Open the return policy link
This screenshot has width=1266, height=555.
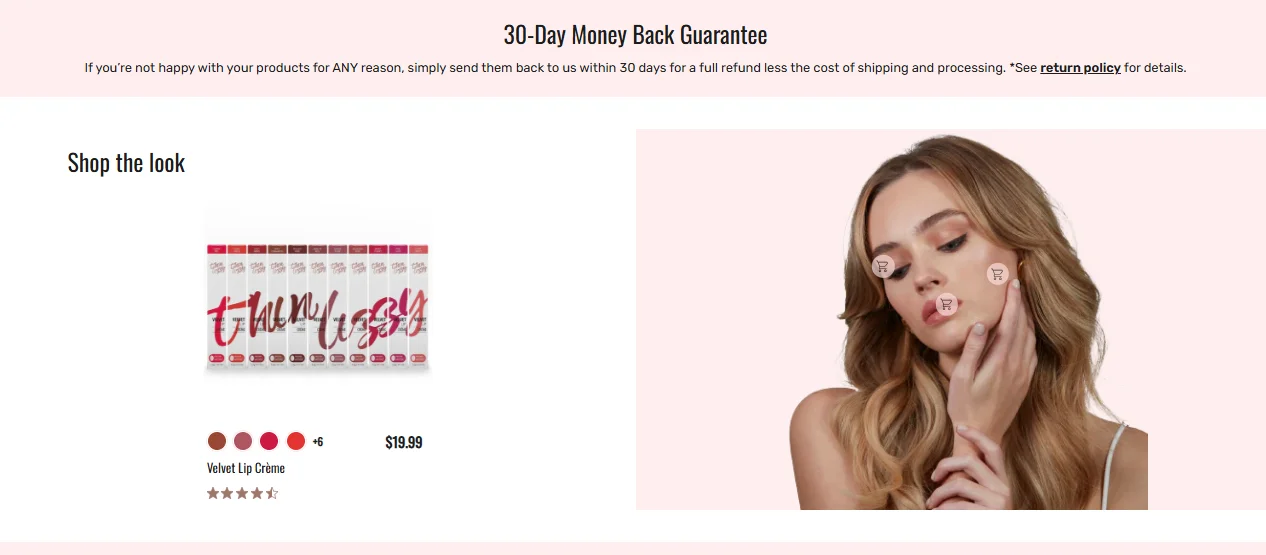click(1080, 68)
